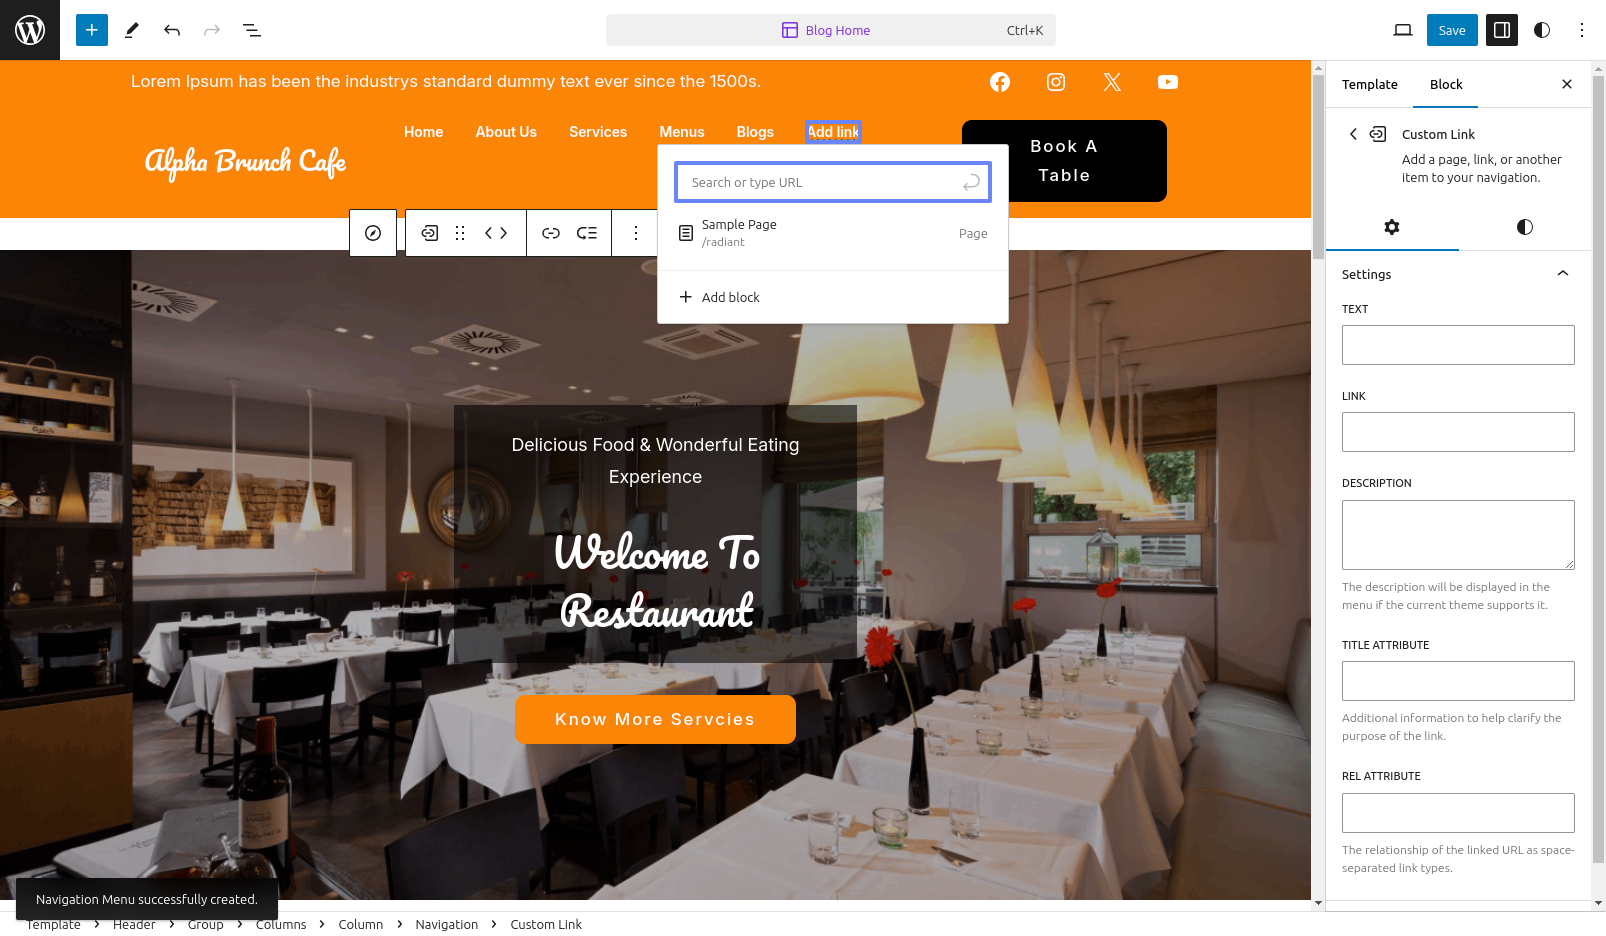The width and height of the screenshot is (1606, 936).
Task: Click the Undo arrow icon
Action: pyautogui.click(x=172, y=30)
